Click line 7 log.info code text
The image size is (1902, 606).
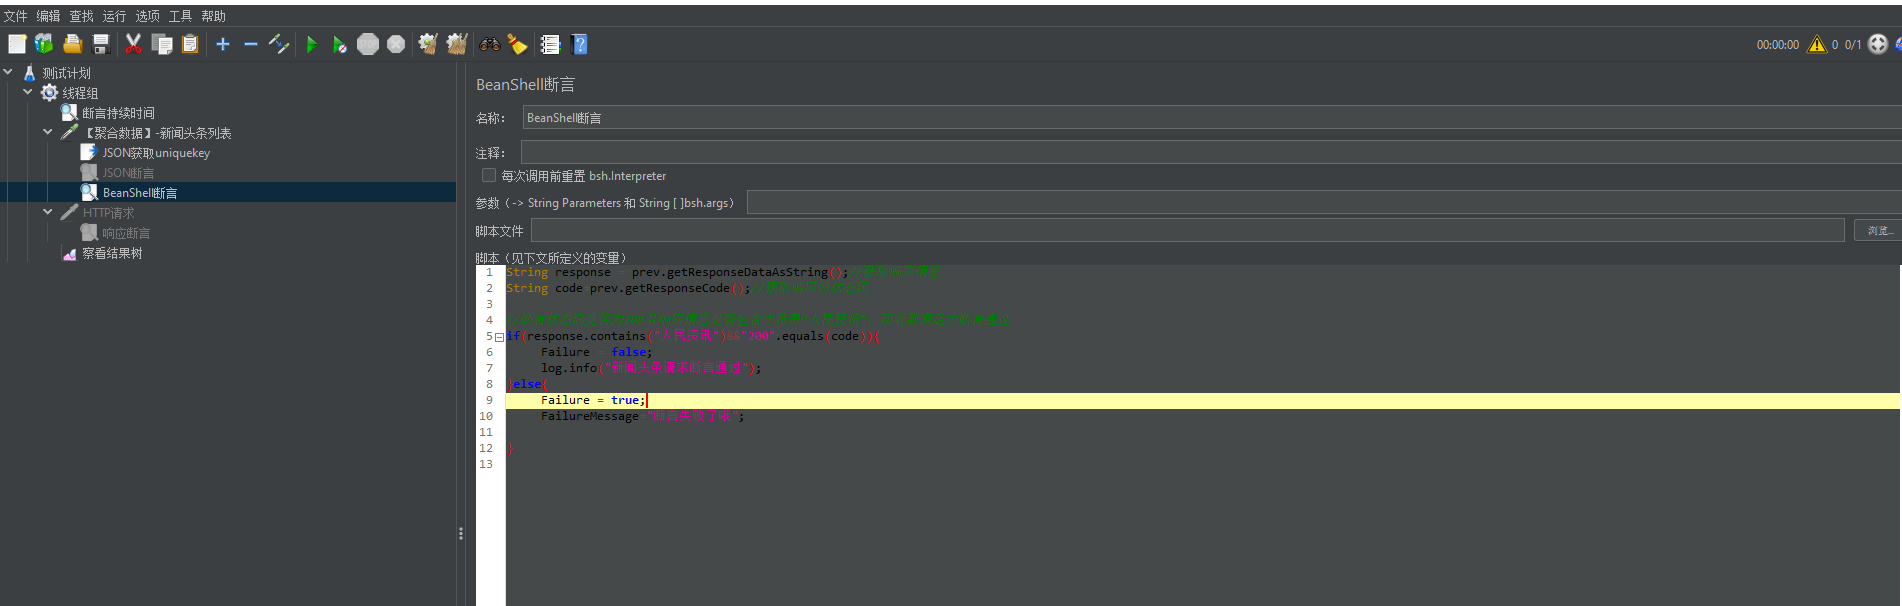click(651, 368)
